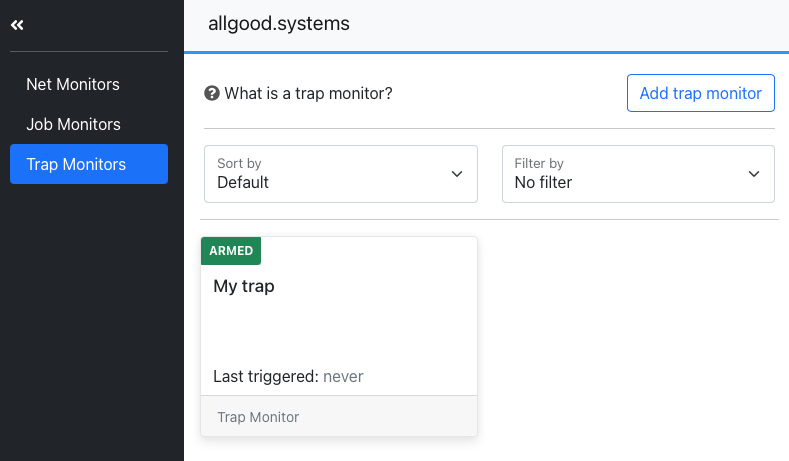
Task: Click empty body area of My trap card
Action: click(339, 332)
